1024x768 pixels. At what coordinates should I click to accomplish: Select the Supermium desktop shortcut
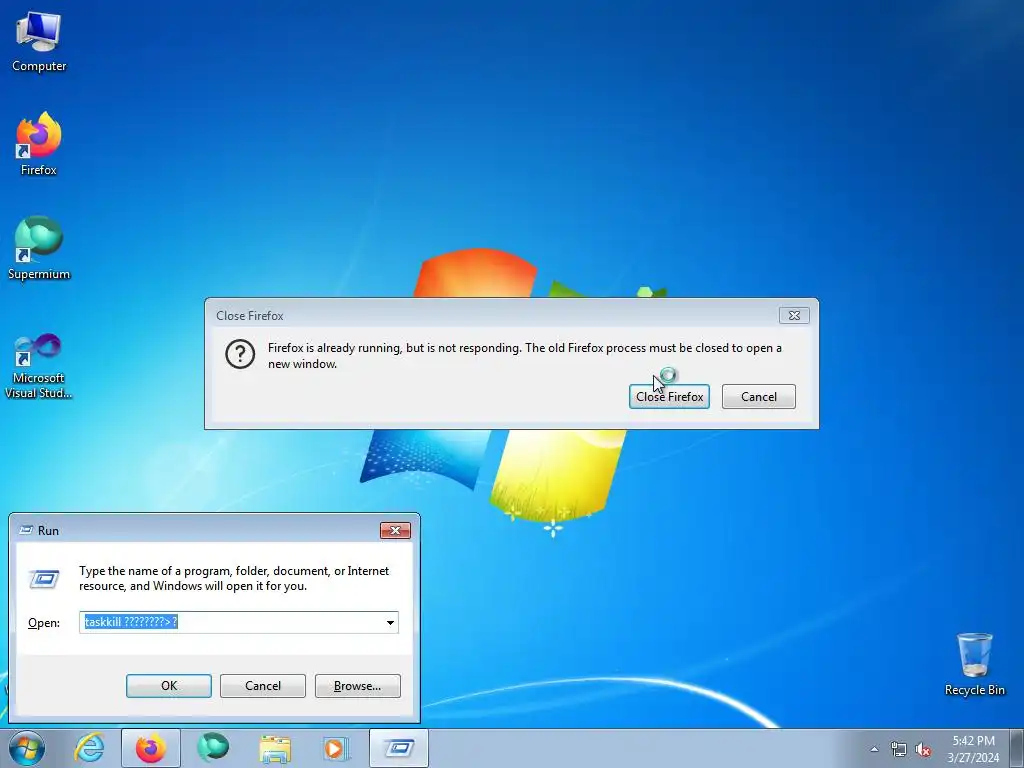click(39, 248)
